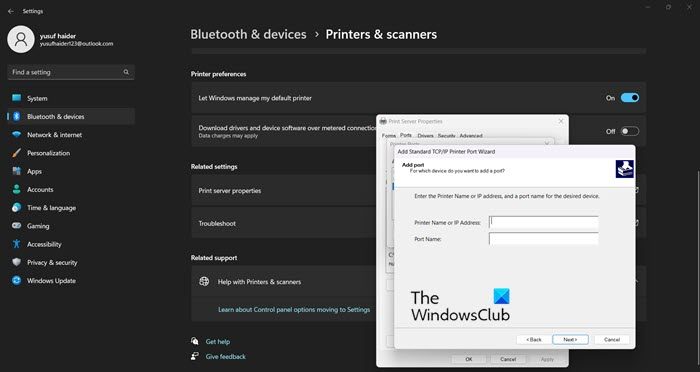Click the globe icon beside Help with Printers
This screenshot has height=372, width=700.
204,282
